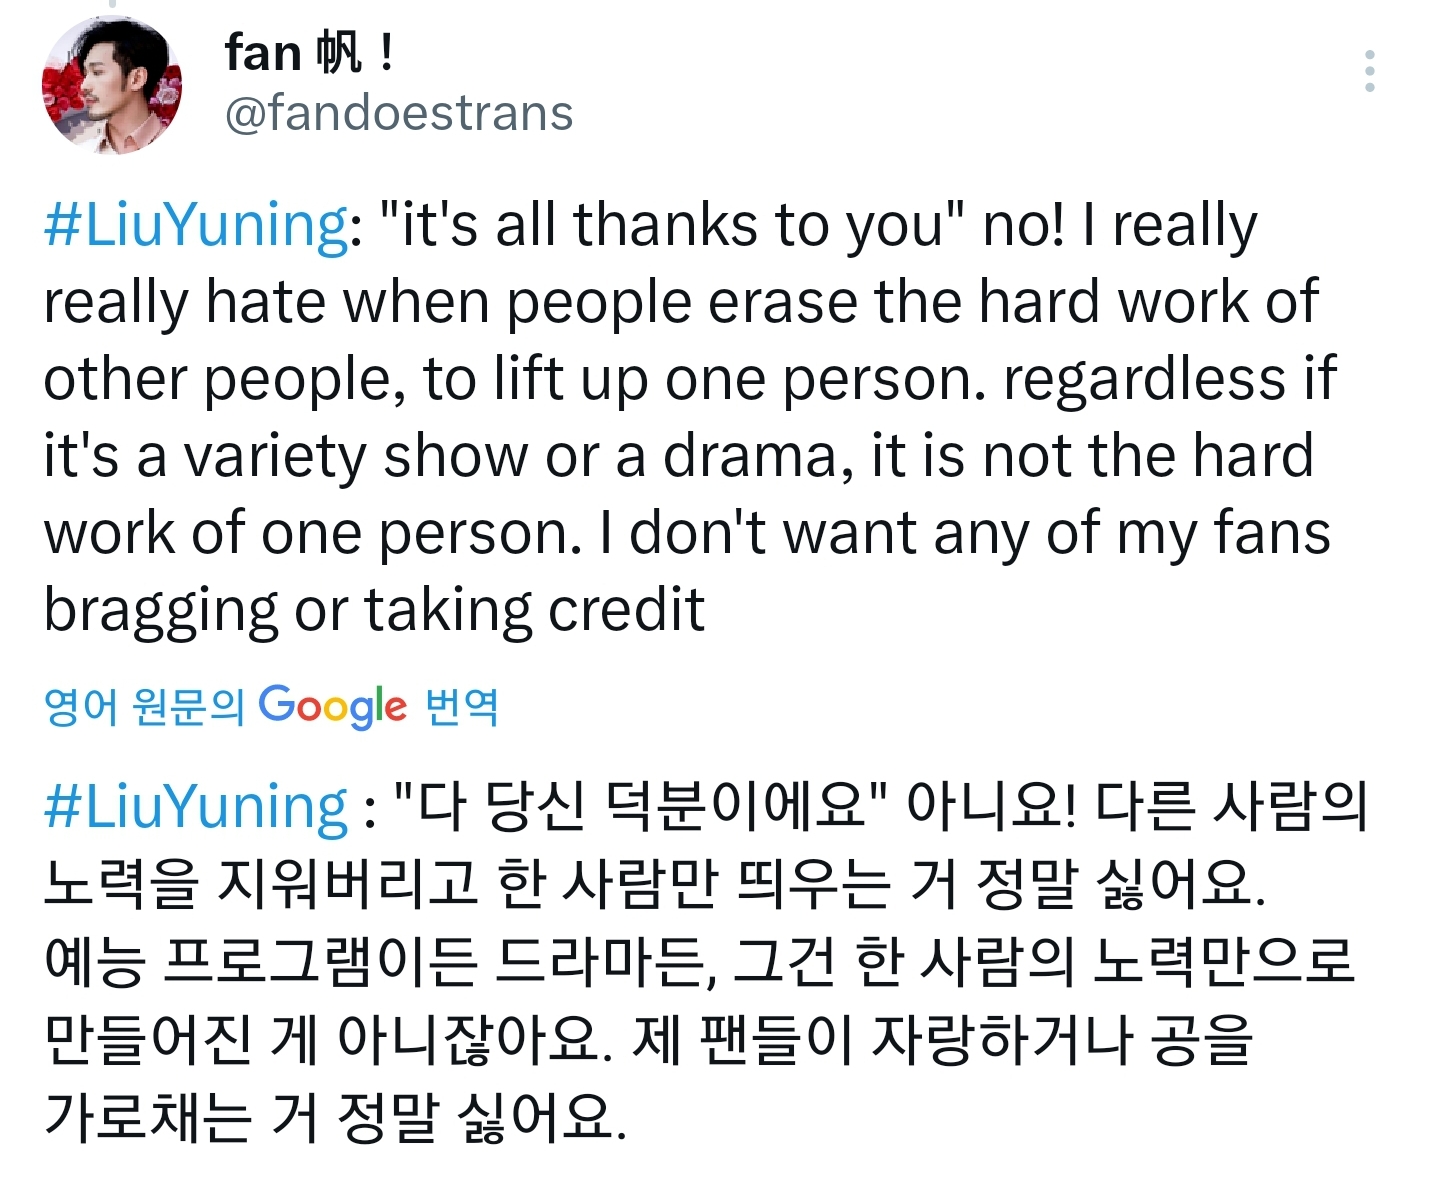Click the fan 帆 profile avatar
Screen dimensions: 1440x1194
pos(112,85)
